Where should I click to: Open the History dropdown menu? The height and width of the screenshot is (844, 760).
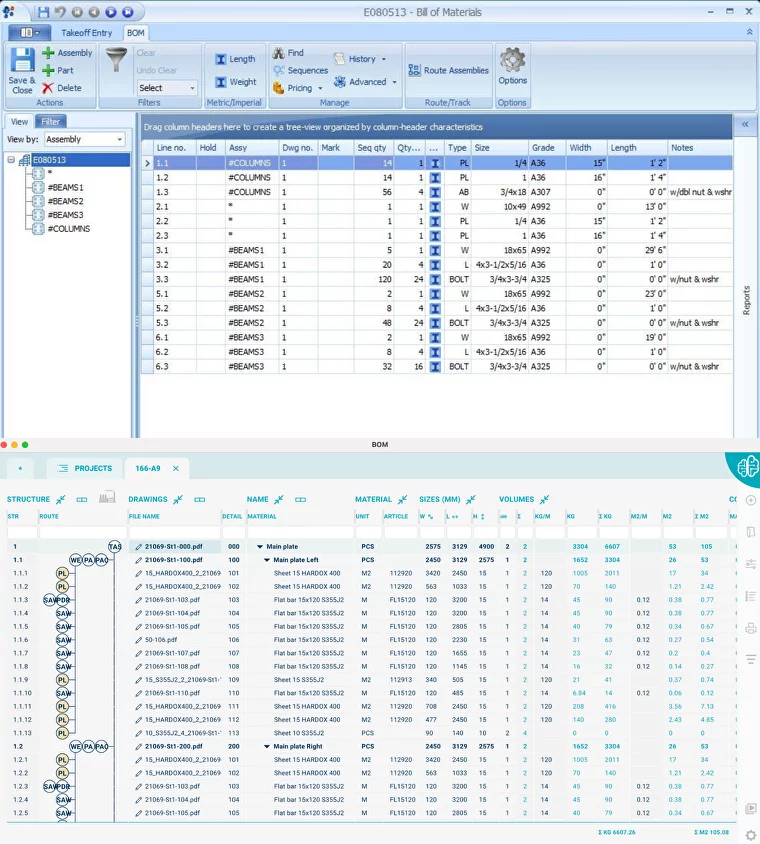(360, 59)
